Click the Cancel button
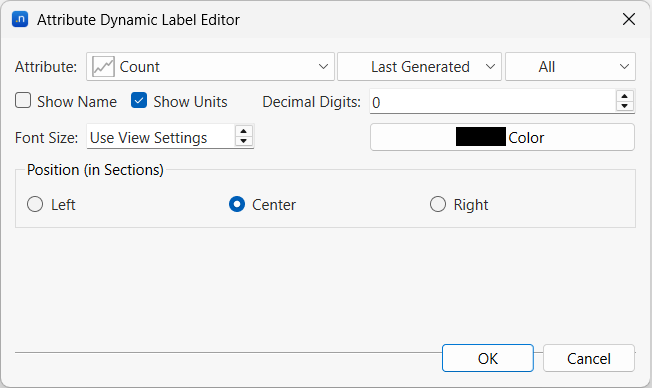This screenshot has width=652, height=388. click(x=589, y=358)
